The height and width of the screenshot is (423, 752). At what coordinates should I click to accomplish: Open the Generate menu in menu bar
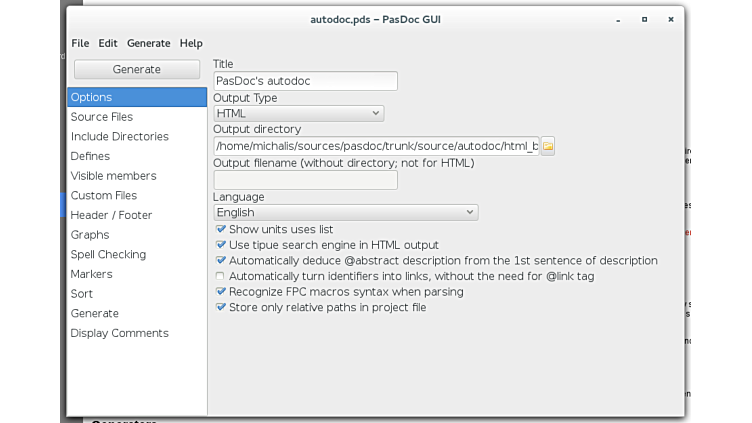tap(148, 43)
